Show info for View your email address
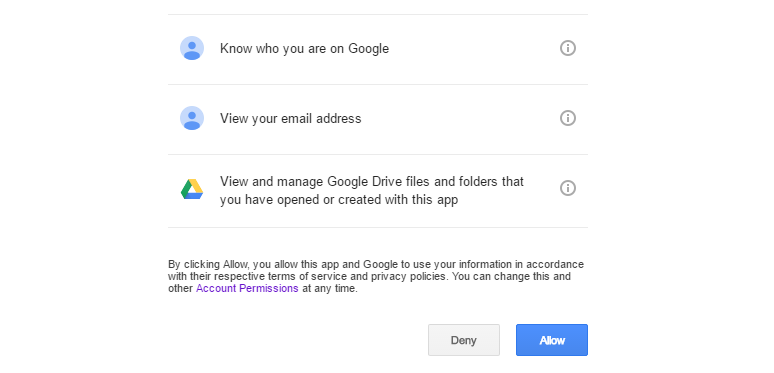Image resolution: width=774 pixels, height=373 pixels. pyautogui.click(x=568, y=118)
